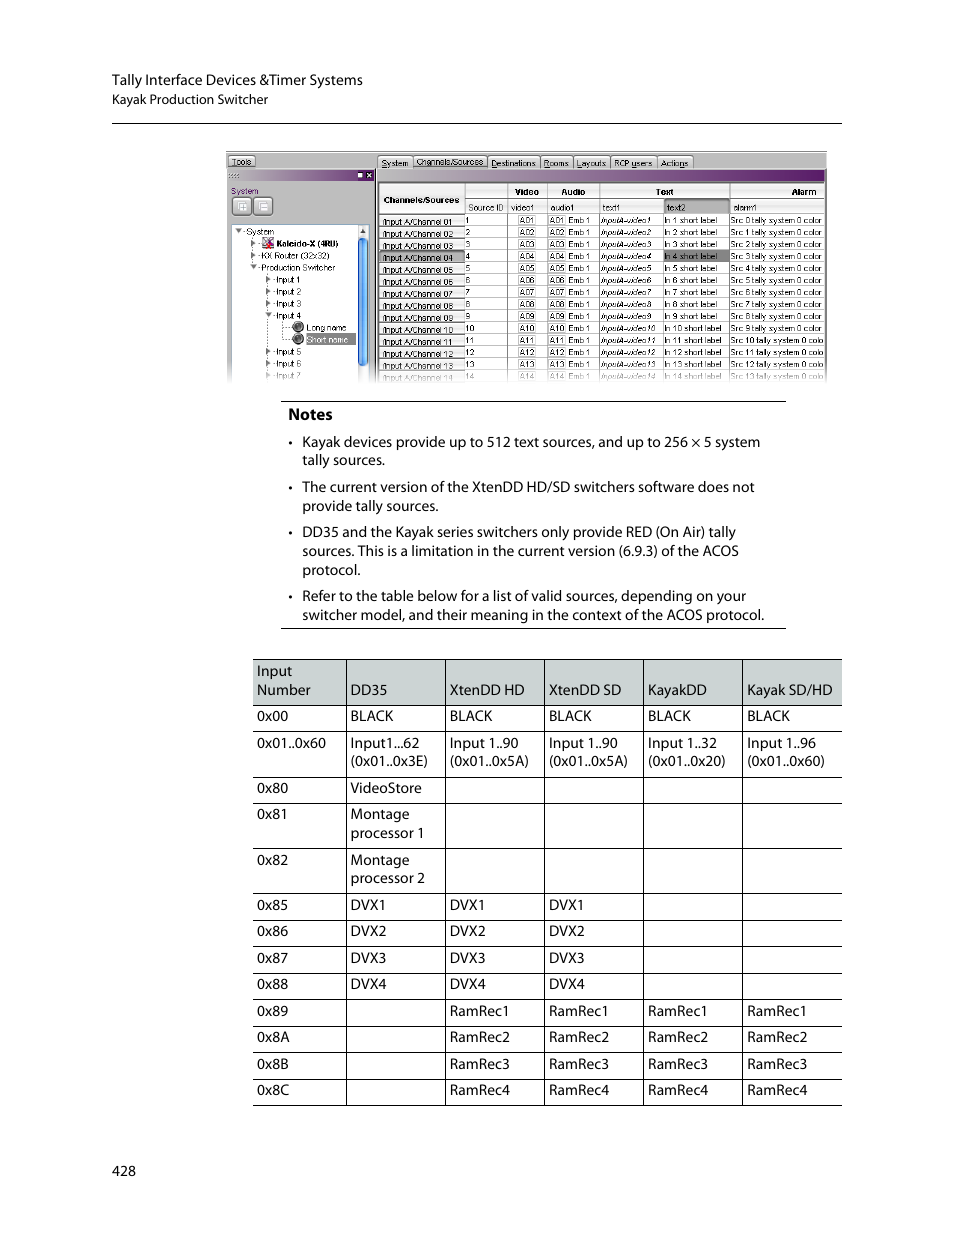Click text1 cell 'InputA-video2'
Screen dimensions: 954x1235
pos(631,232)
